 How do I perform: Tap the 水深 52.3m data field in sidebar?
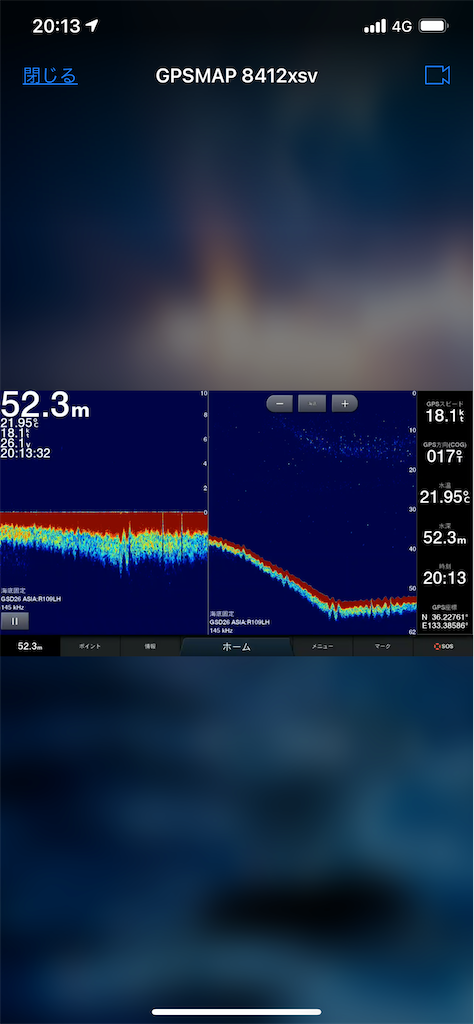tap(445, 533)
